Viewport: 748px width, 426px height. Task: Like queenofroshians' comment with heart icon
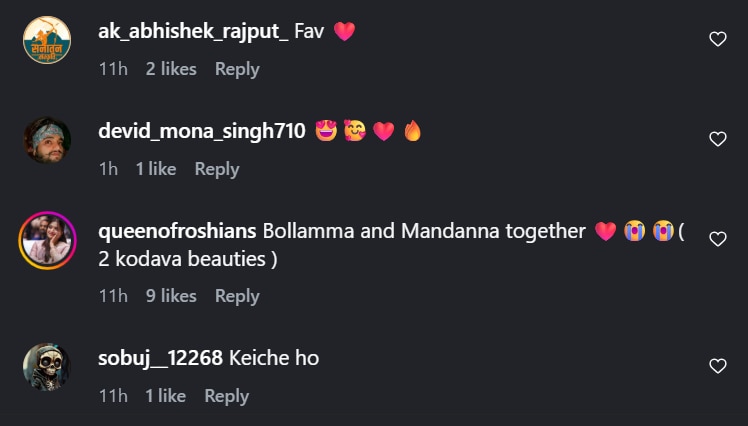[x=717, y=239]
